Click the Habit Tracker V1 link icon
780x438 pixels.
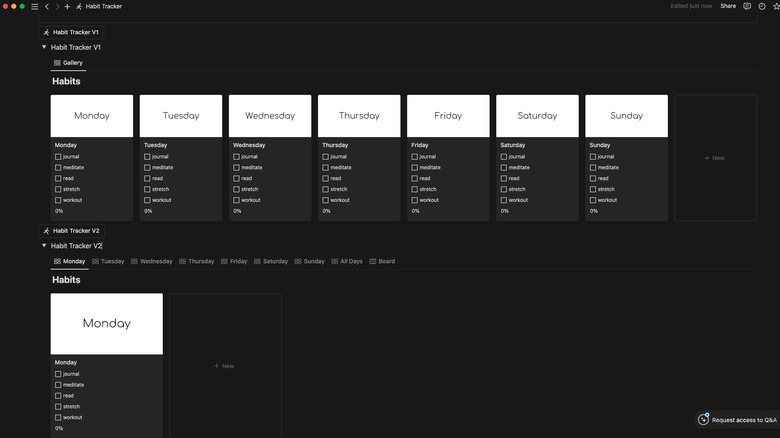click(x=46, y=32)
